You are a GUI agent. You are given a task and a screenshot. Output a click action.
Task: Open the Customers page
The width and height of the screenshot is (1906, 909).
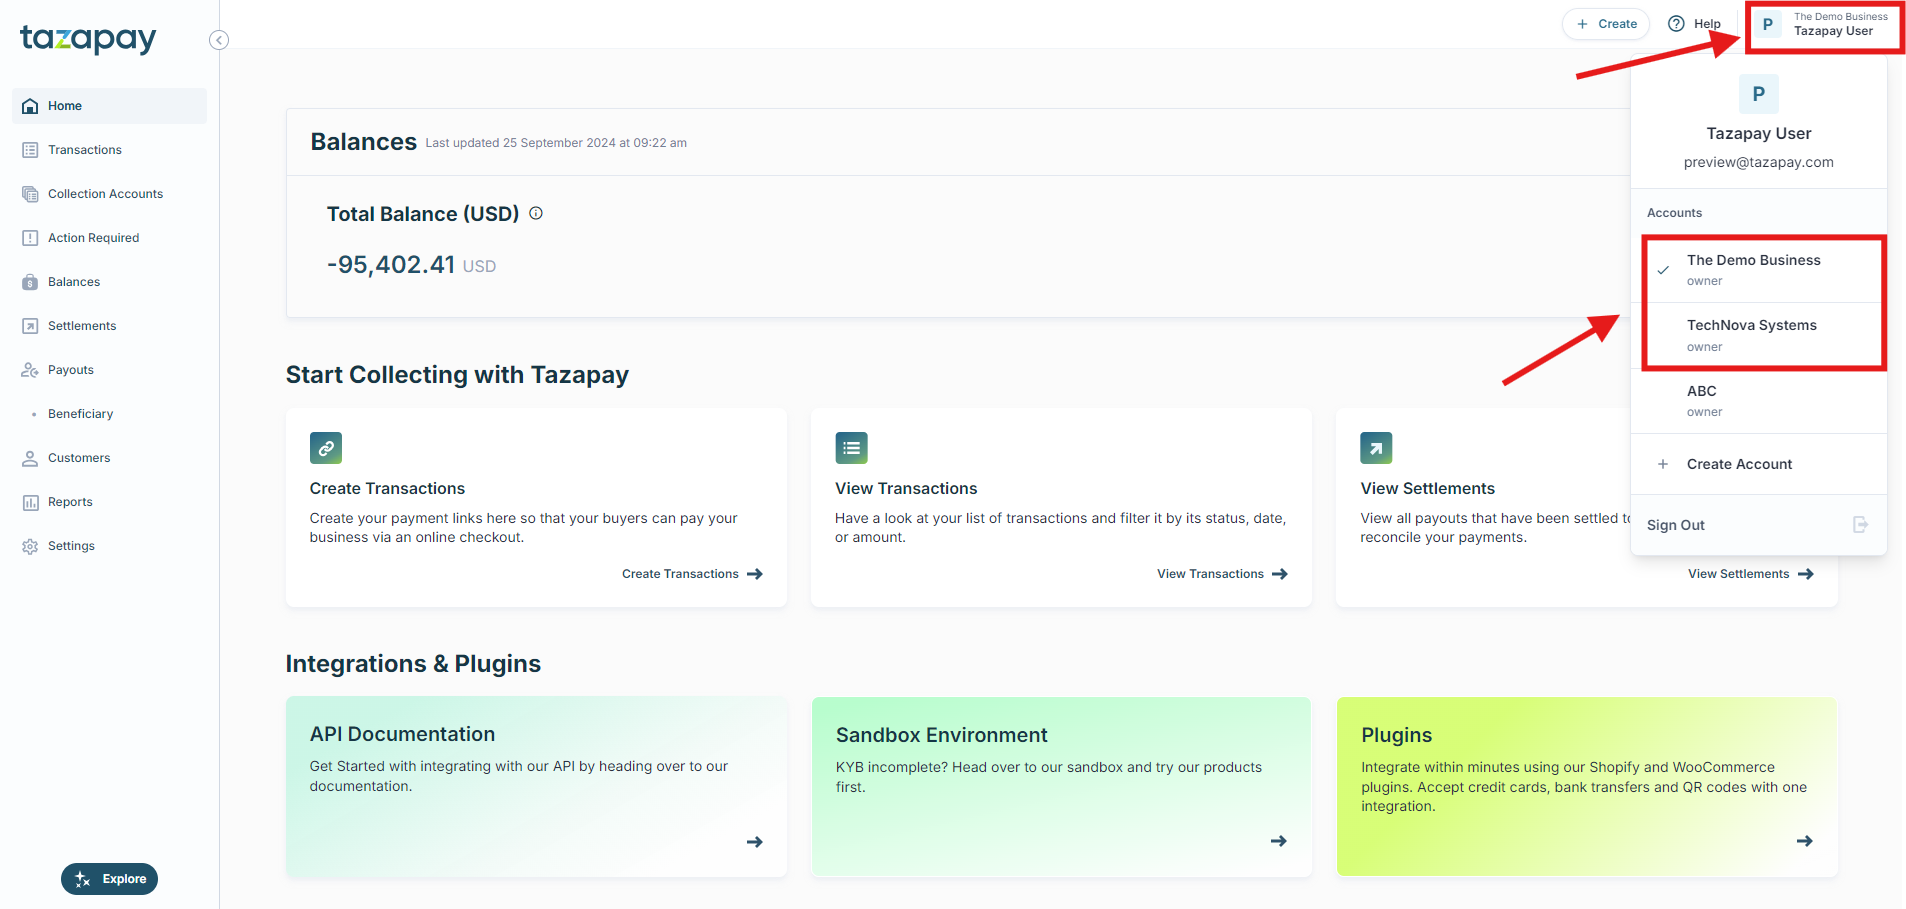[x=109, y=458]
